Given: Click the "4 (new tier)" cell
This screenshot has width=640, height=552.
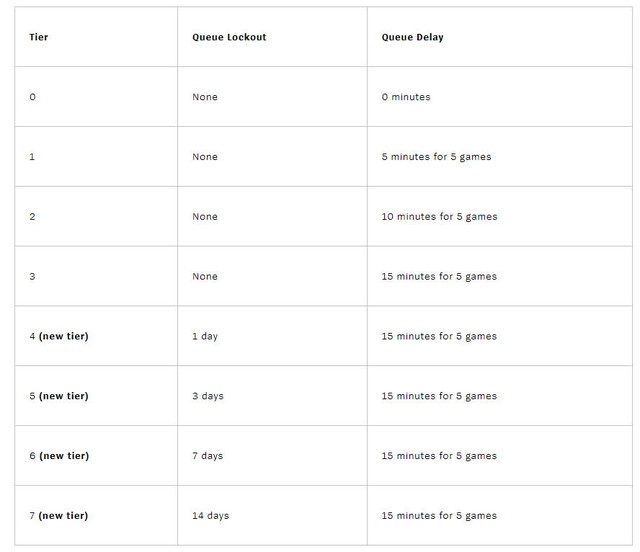Looking at the screenshot, I should tap(59, 336).
